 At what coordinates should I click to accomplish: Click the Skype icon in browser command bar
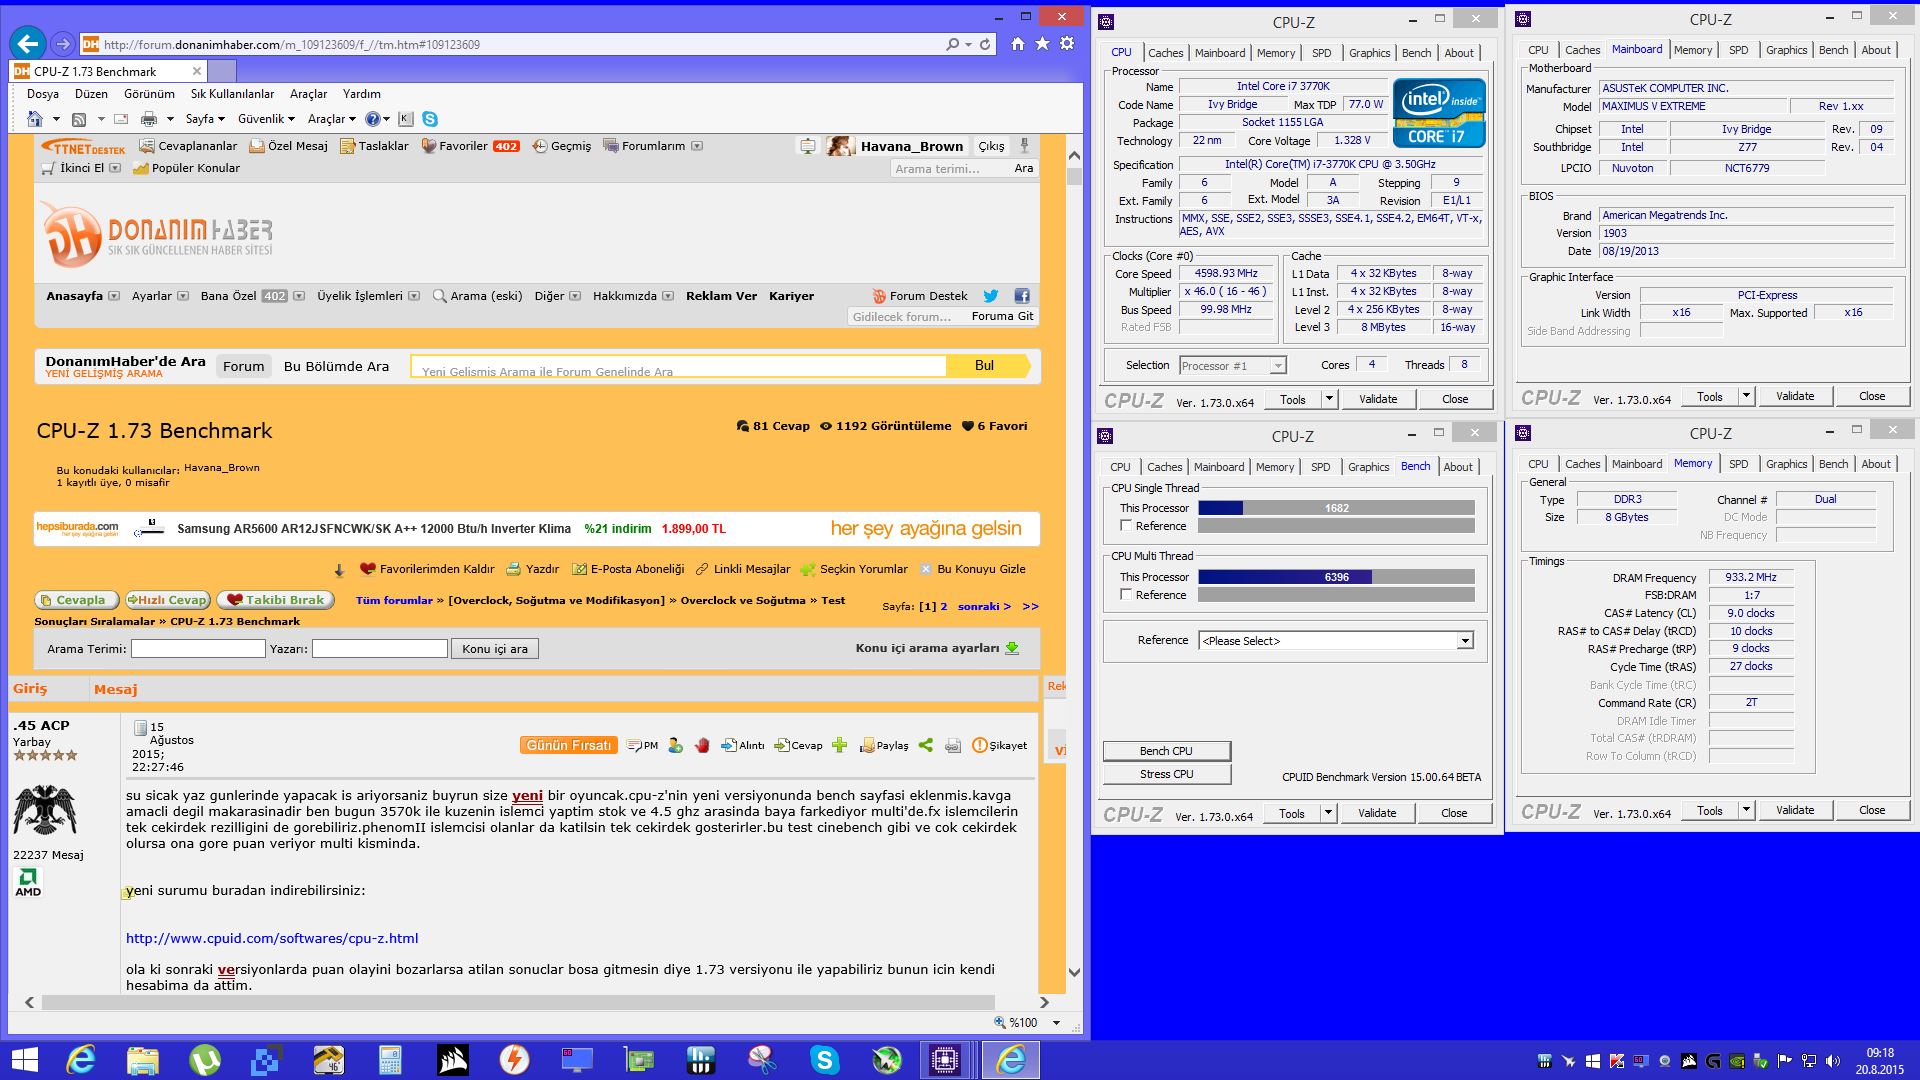point(430,119)
